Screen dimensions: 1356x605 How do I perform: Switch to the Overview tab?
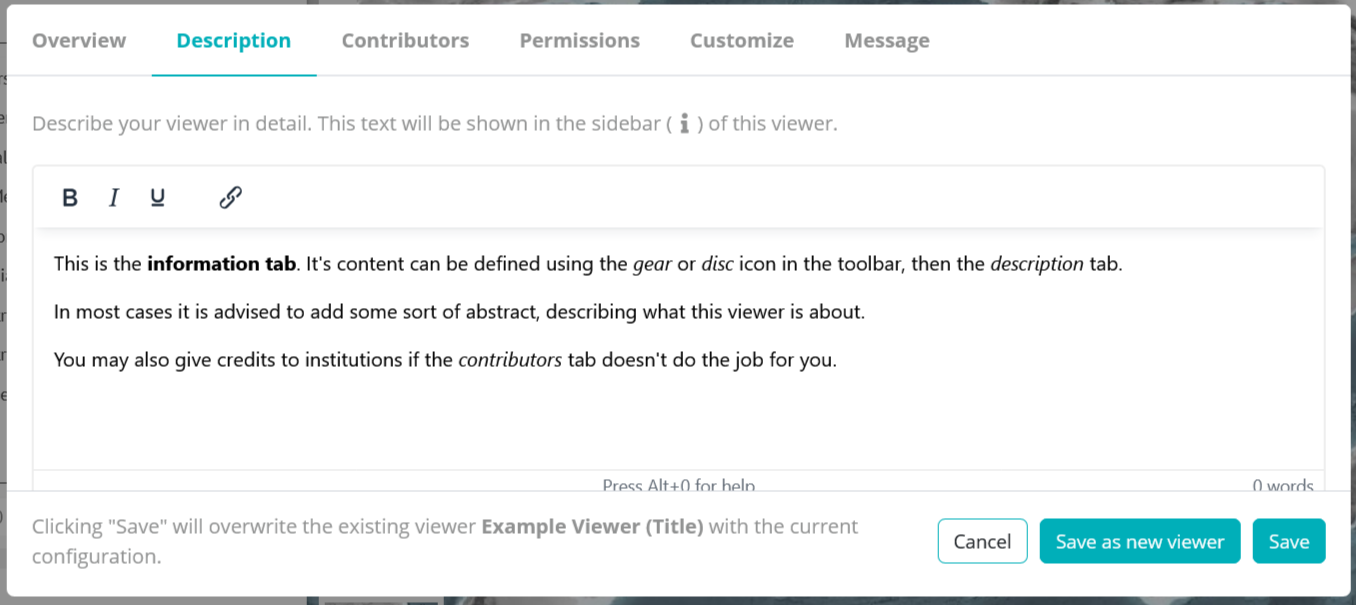point(79,41)
